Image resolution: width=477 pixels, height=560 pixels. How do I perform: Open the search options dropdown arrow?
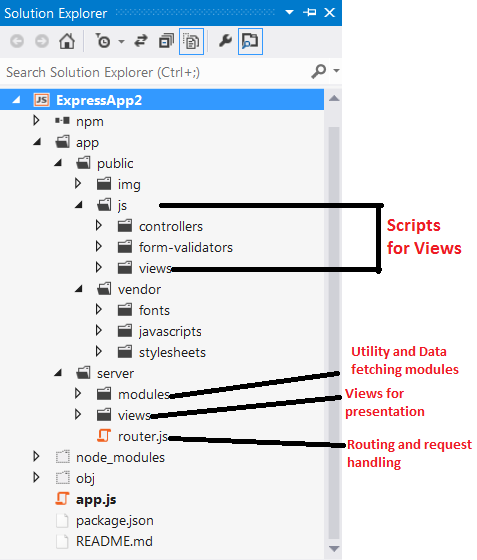(336, 71)
